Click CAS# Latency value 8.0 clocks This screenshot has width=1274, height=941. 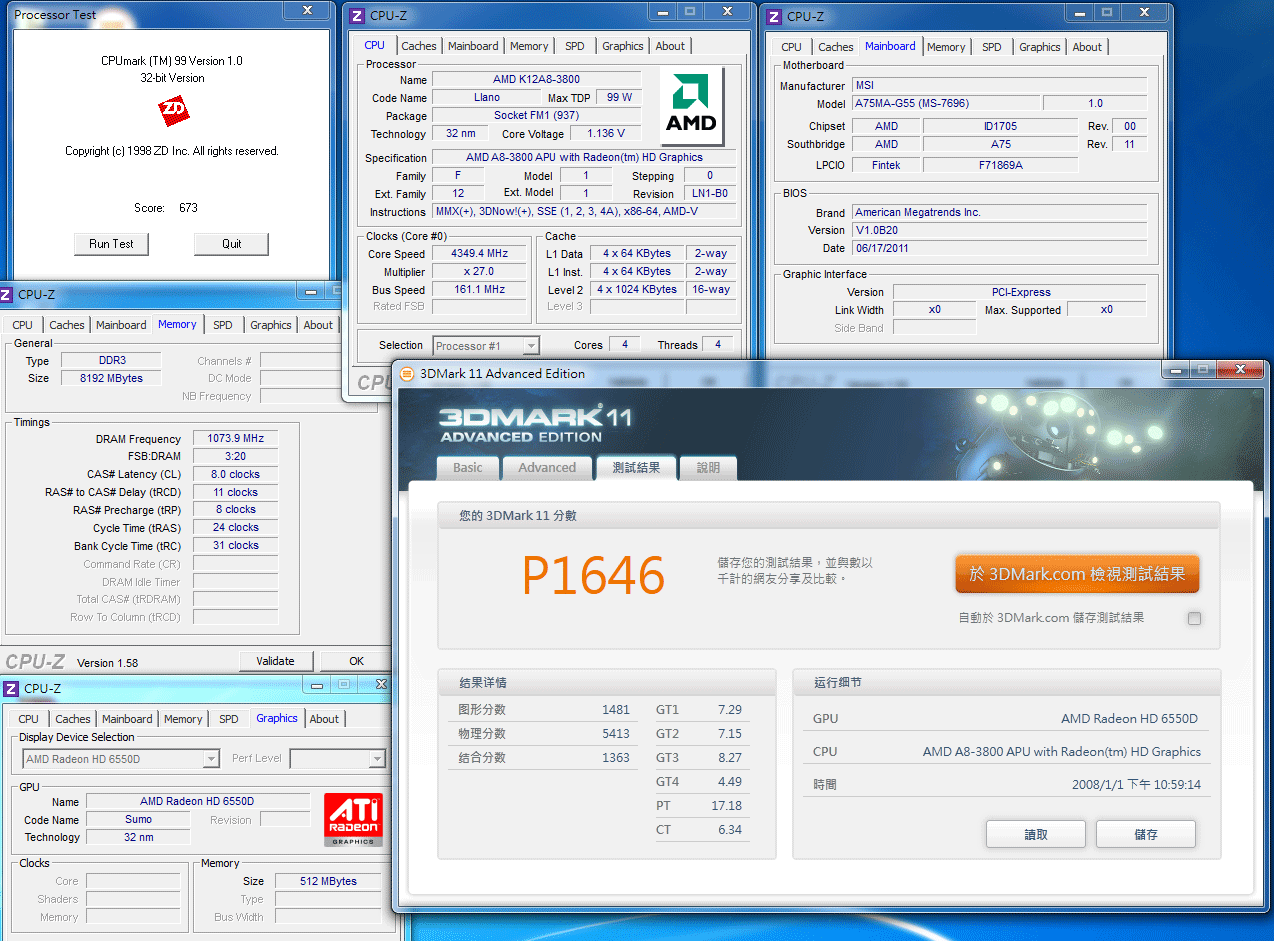[x=236, y=475]
